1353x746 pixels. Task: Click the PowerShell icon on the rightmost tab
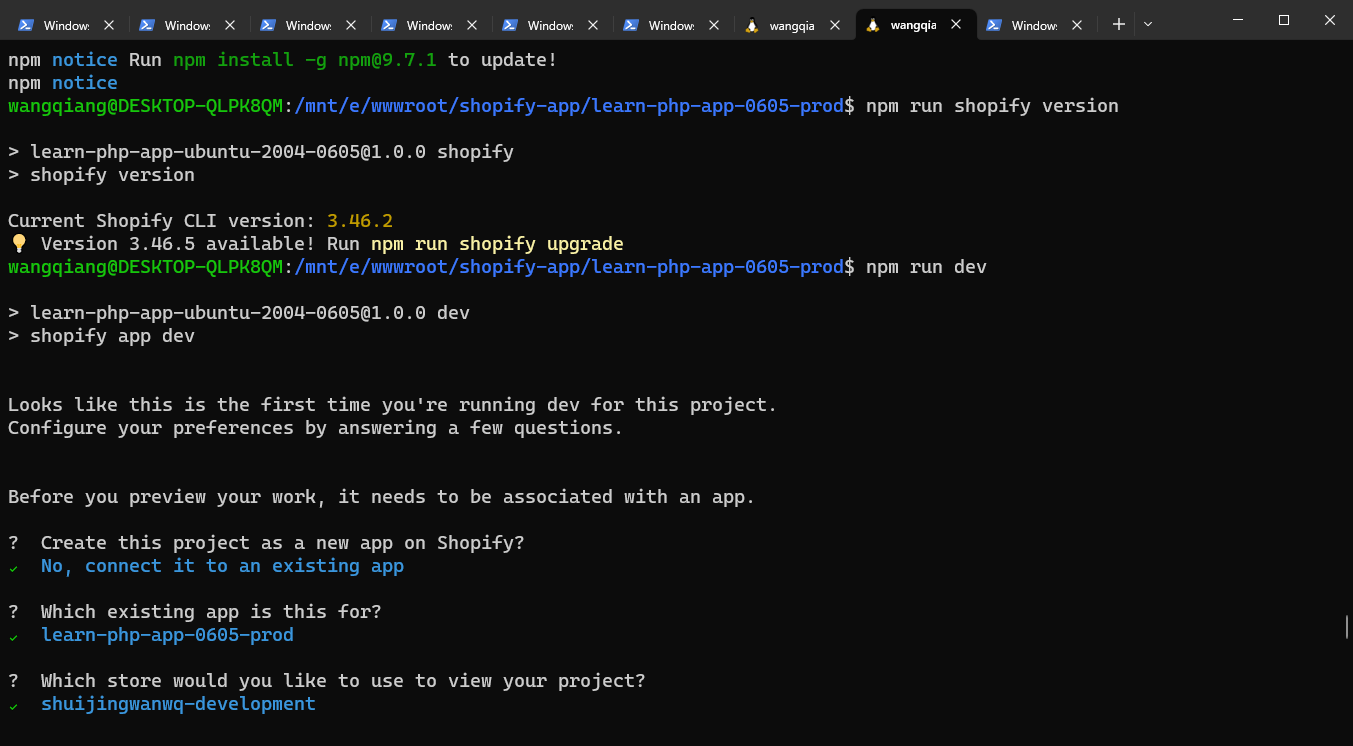coord(994,25)
